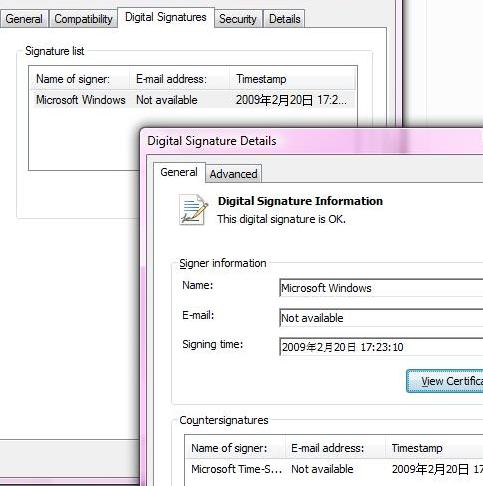Open the Compatibility tab
This screenshot has width=483, height=486.
click(83, 19)
